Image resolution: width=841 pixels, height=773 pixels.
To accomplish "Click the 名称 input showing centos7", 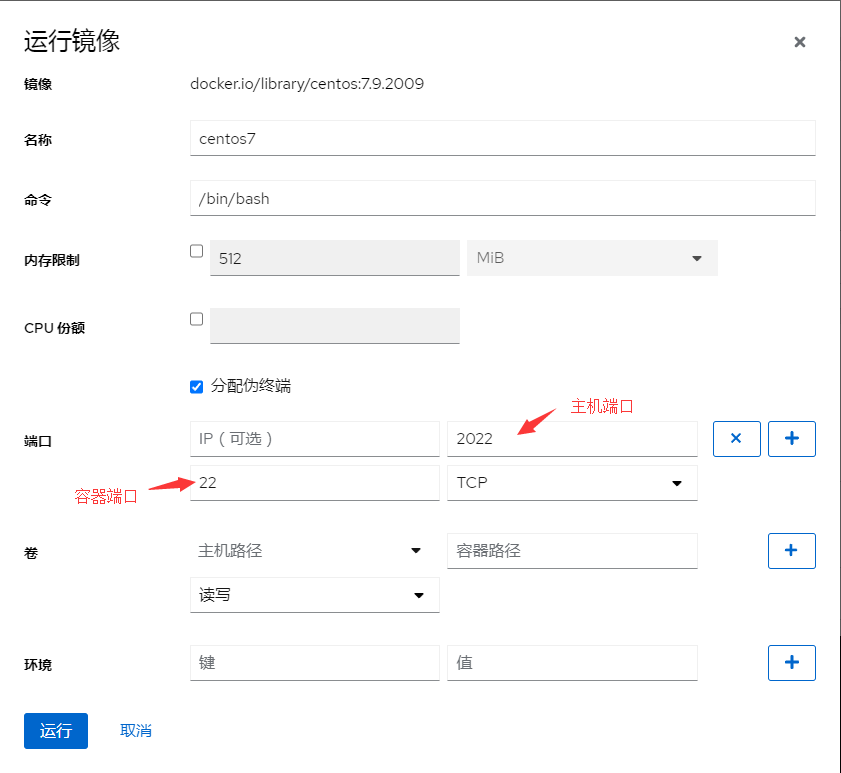I will tap(502, 139).
